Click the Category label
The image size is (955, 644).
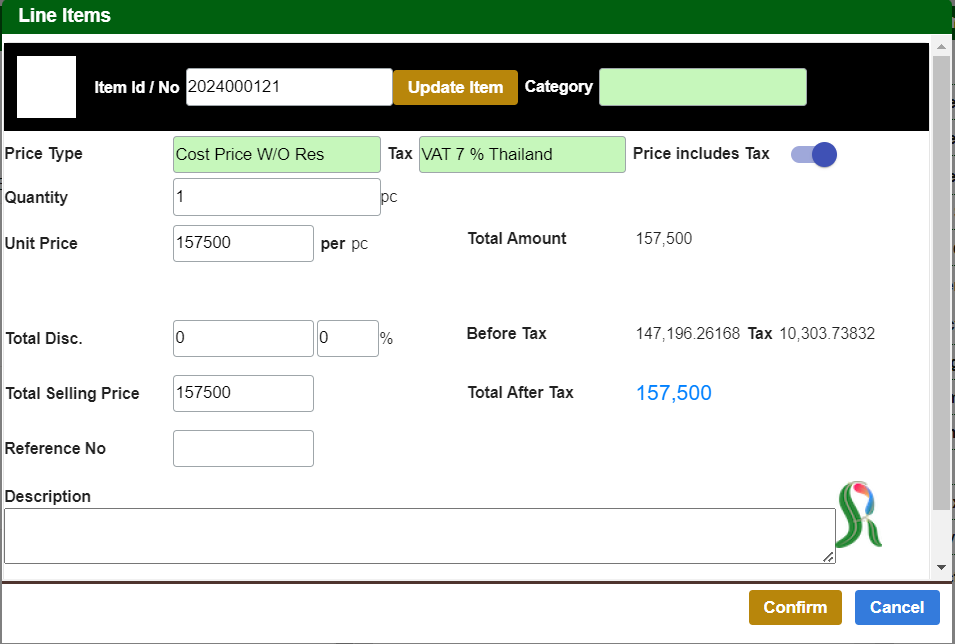(x=559, y=87)
